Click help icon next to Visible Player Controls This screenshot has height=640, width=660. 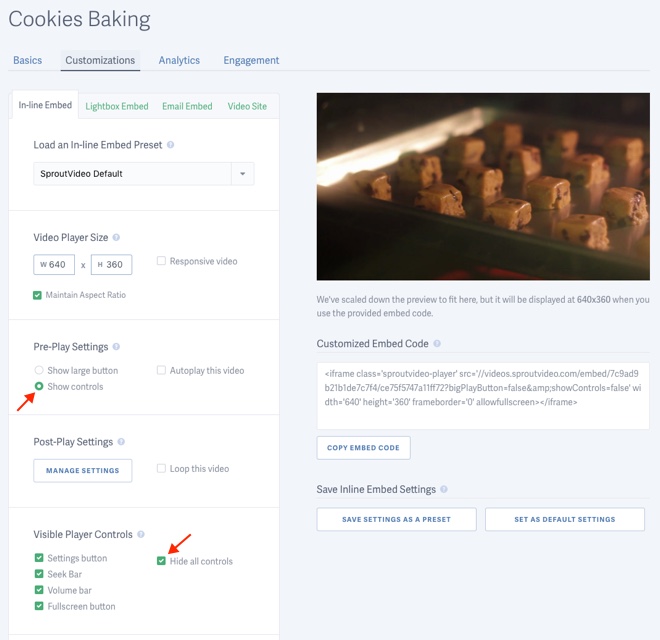(x=141, y=535)
